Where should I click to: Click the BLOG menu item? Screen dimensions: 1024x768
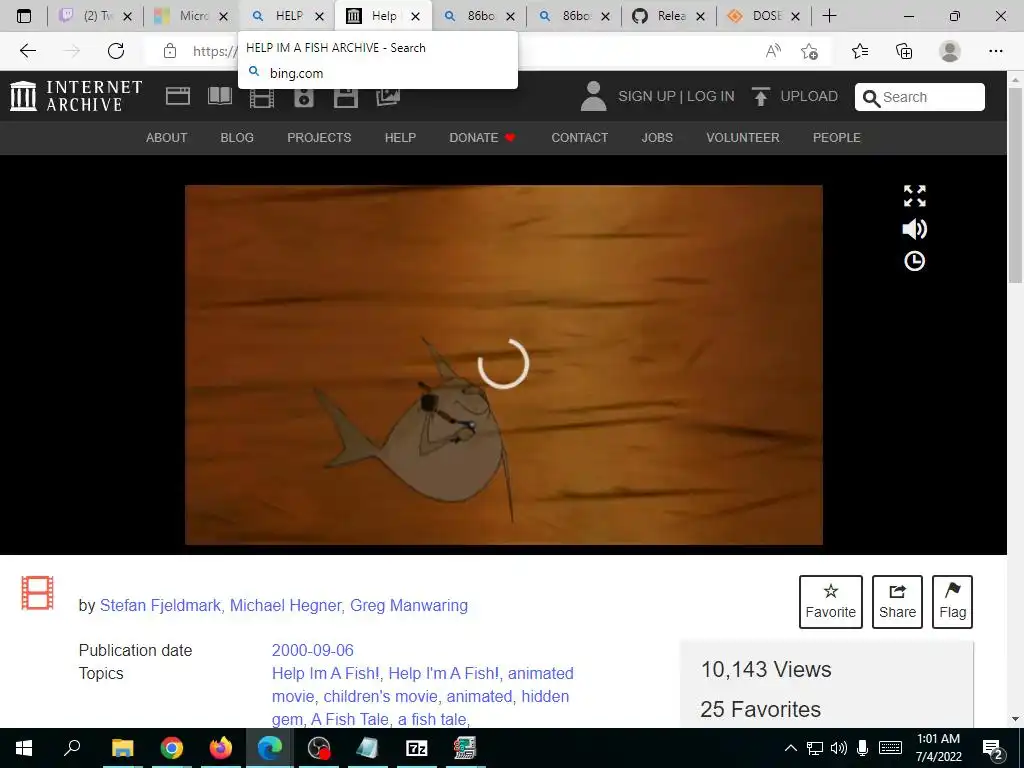tap(237, 138)
